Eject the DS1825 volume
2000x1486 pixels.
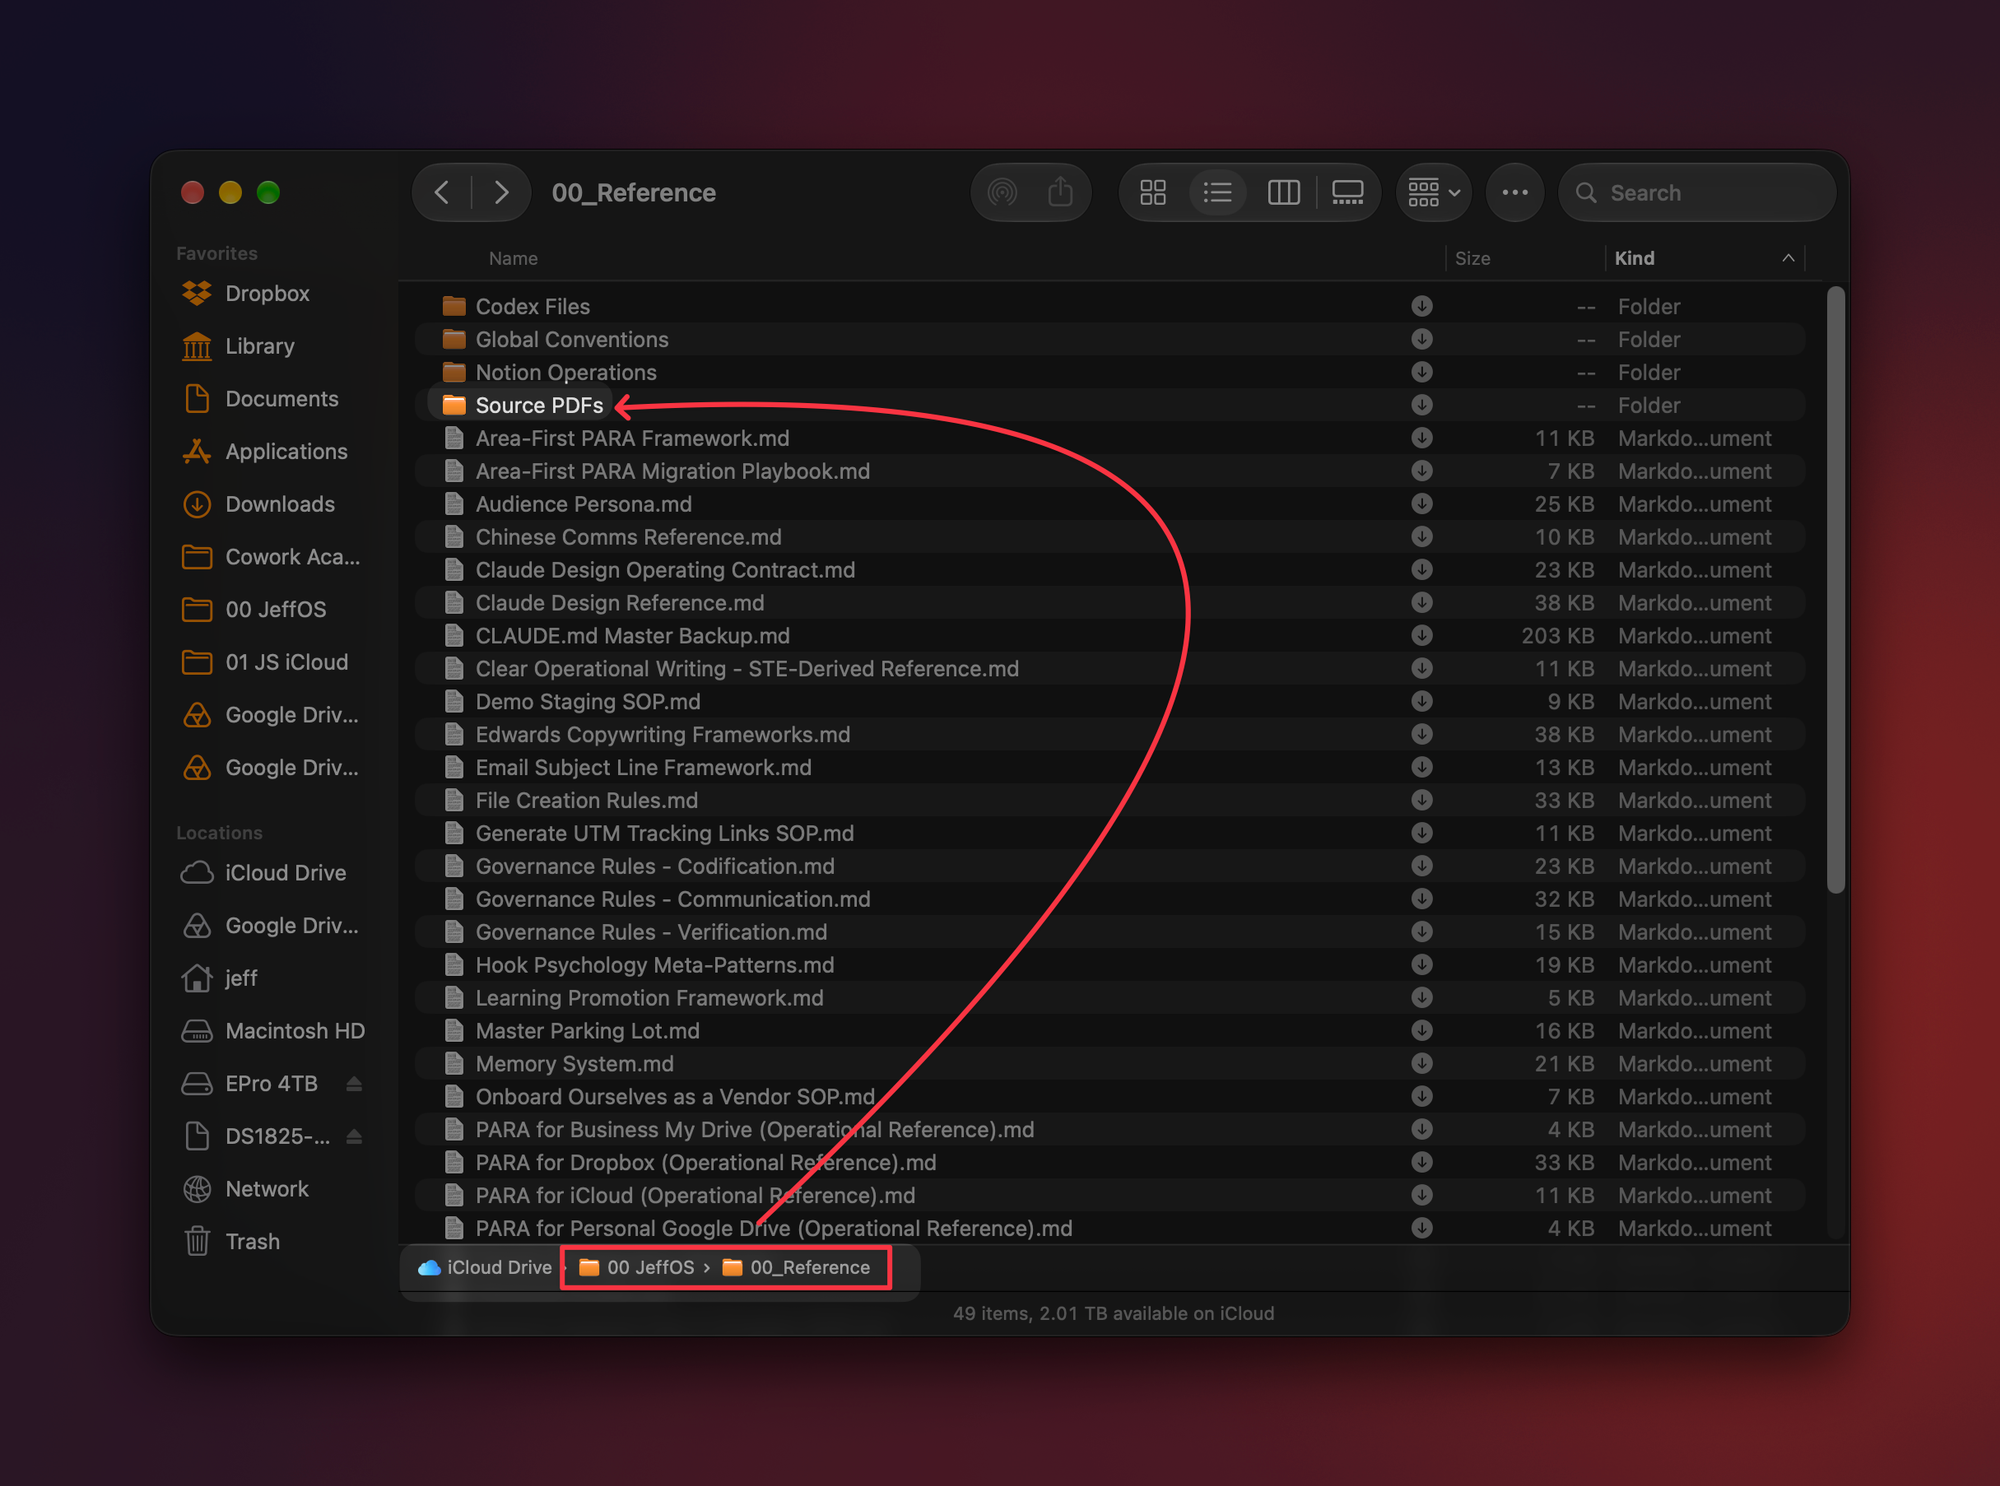point(354,1136)
